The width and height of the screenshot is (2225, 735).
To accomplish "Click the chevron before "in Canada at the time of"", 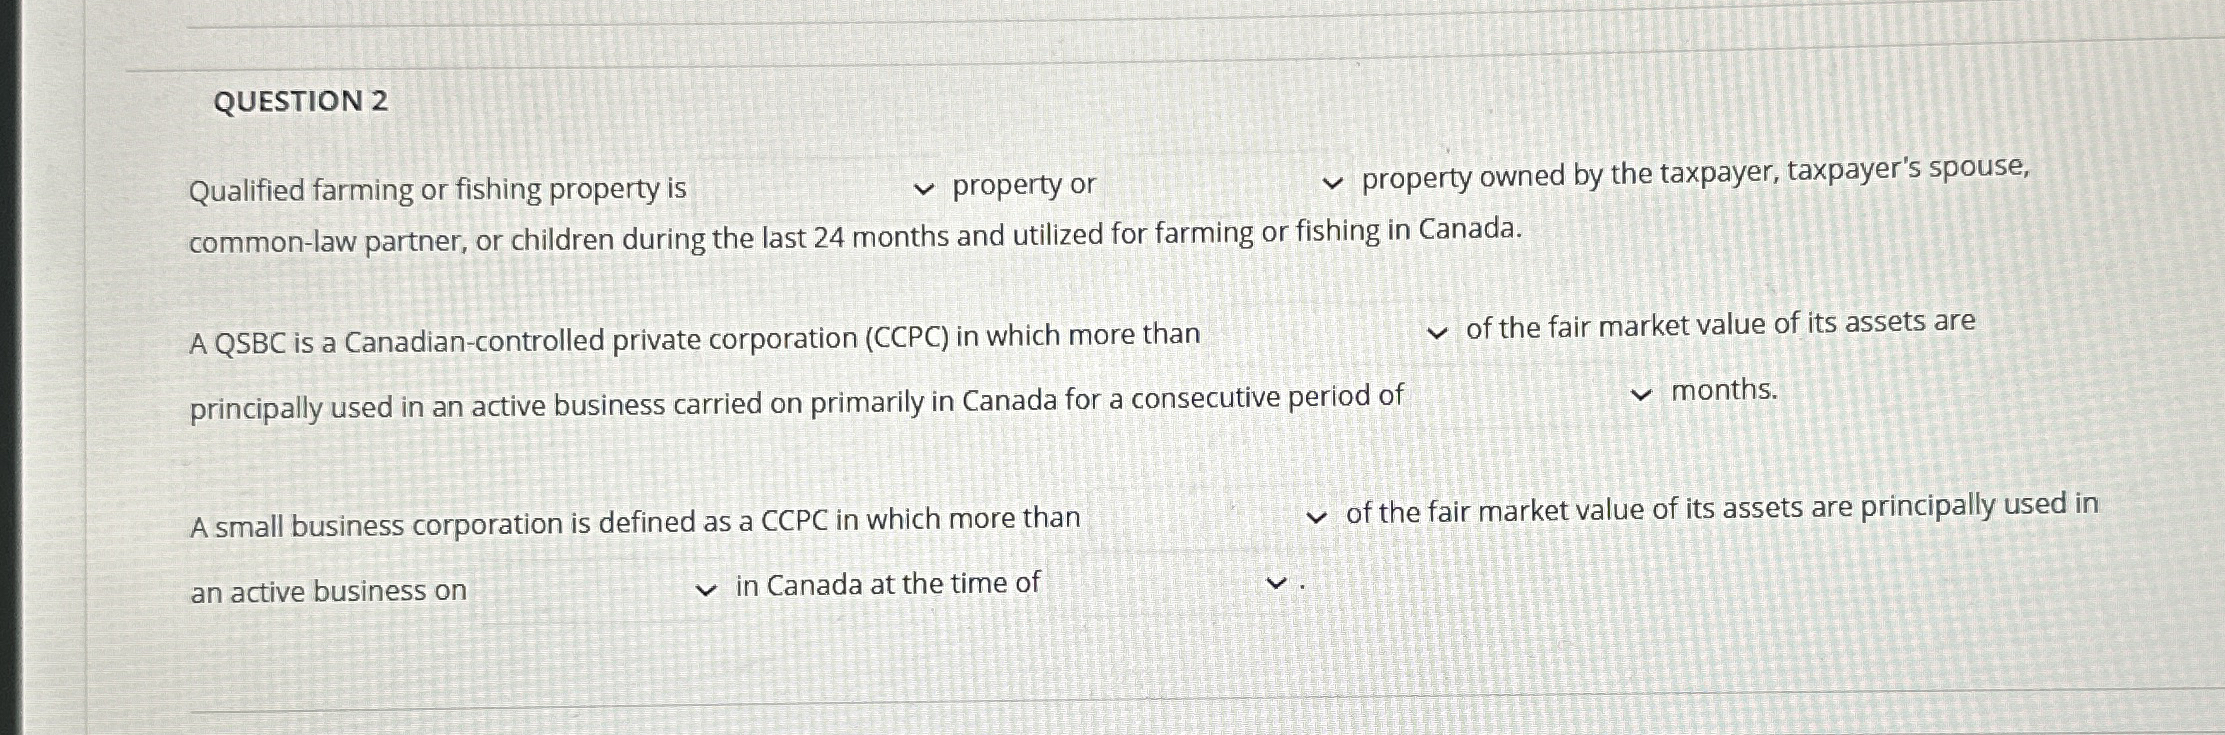I will click(x=705, y=588).
